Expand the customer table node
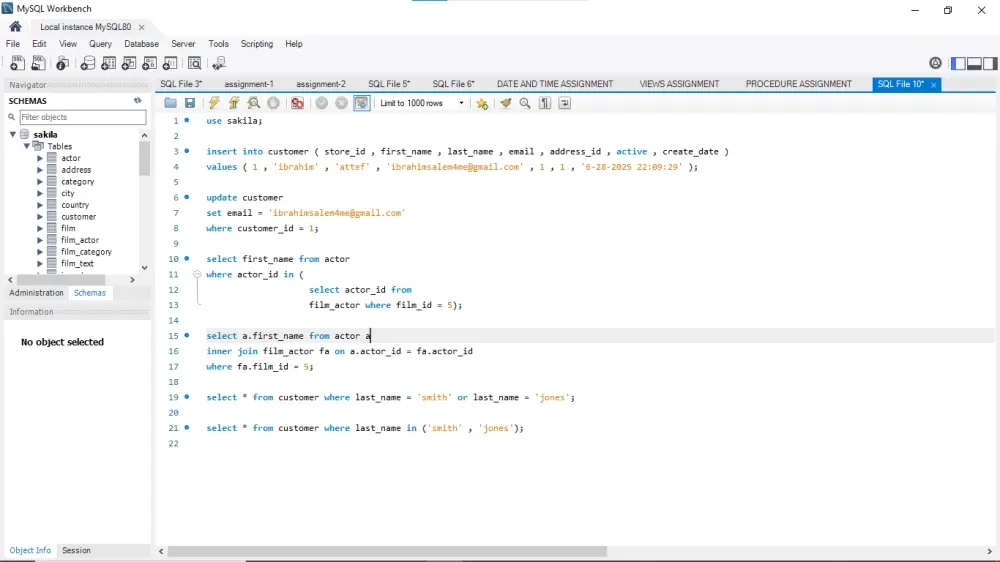Screen dimensions: 1000x562 coord(40,217)
